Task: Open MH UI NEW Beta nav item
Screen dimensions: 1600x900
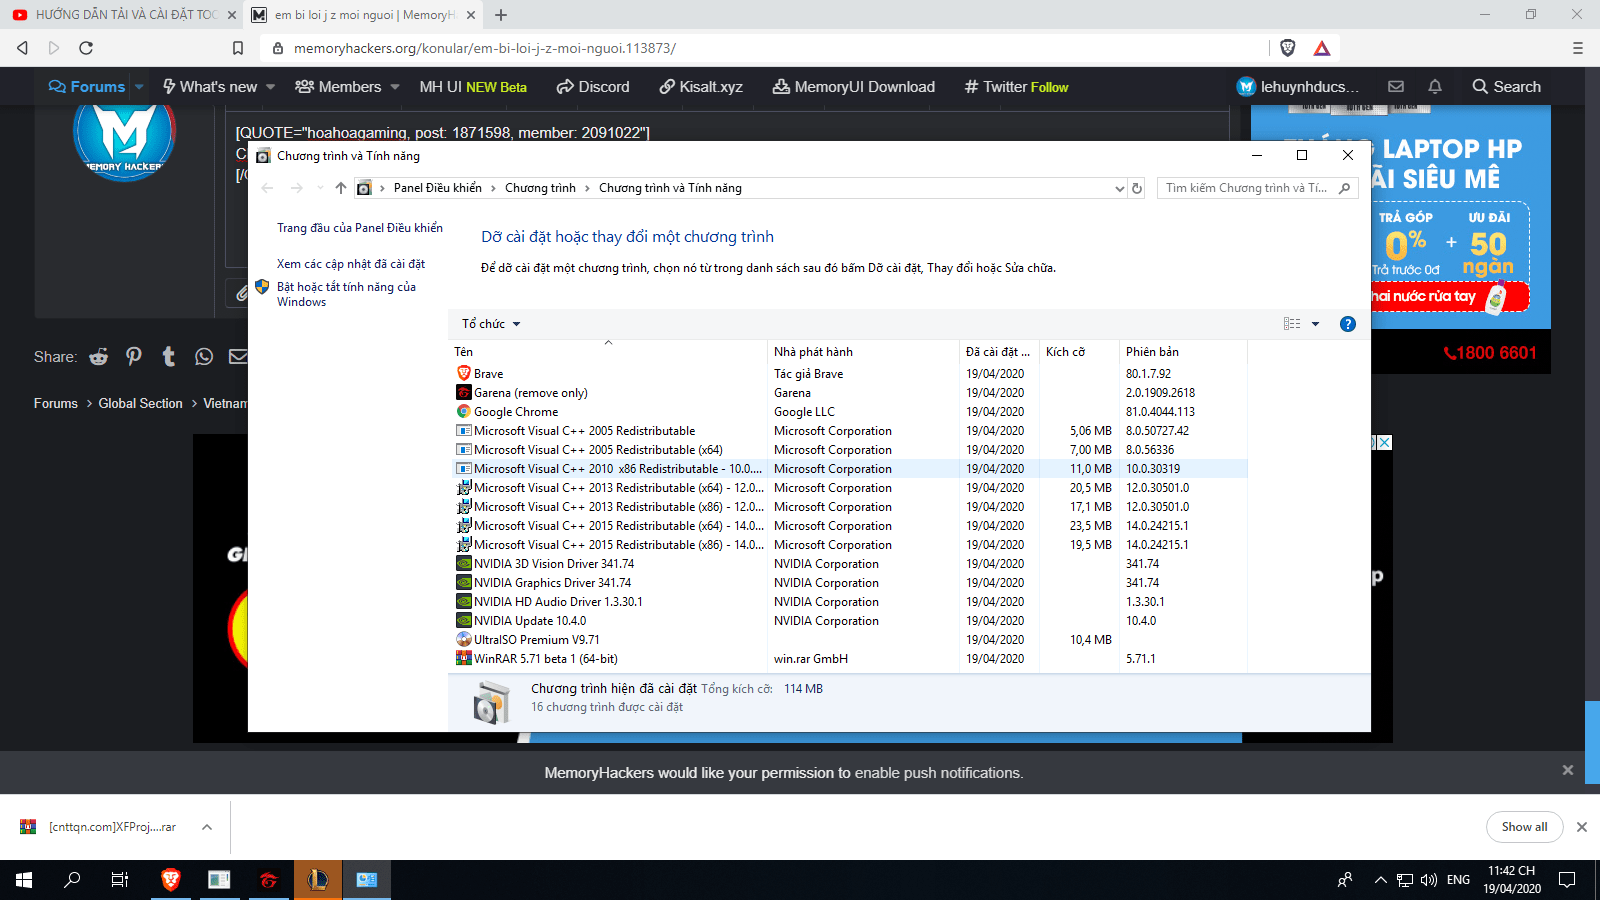Action: [x=473, y=87]
